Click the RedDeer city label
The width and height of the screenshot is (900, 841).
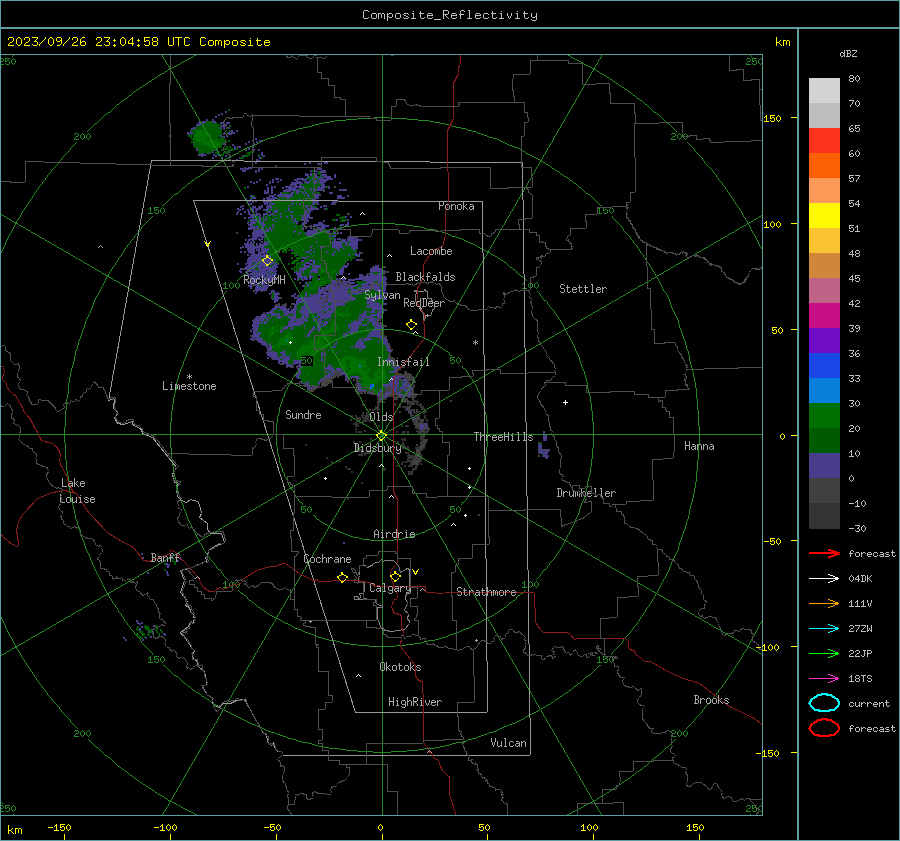coord(424,303)
